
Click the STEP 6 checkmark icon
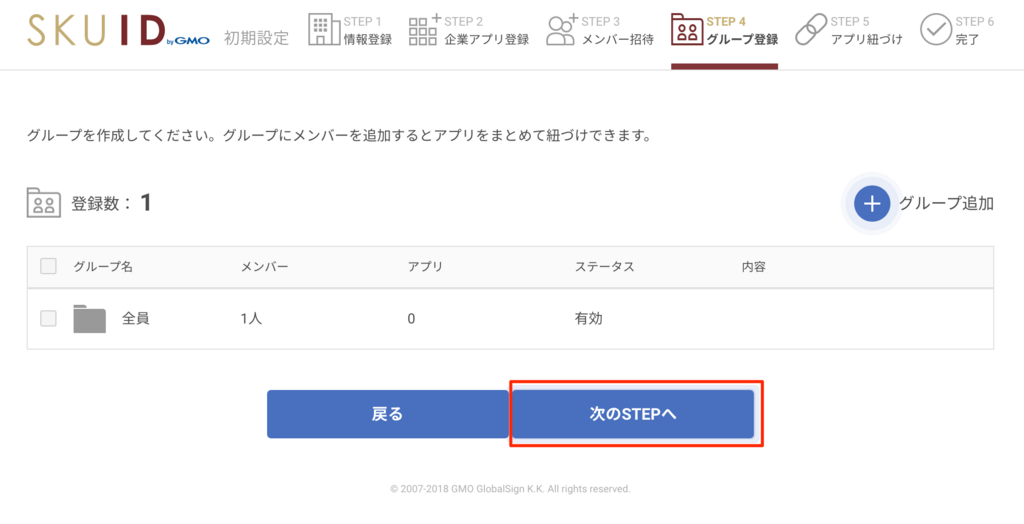(x=935, y=30)
